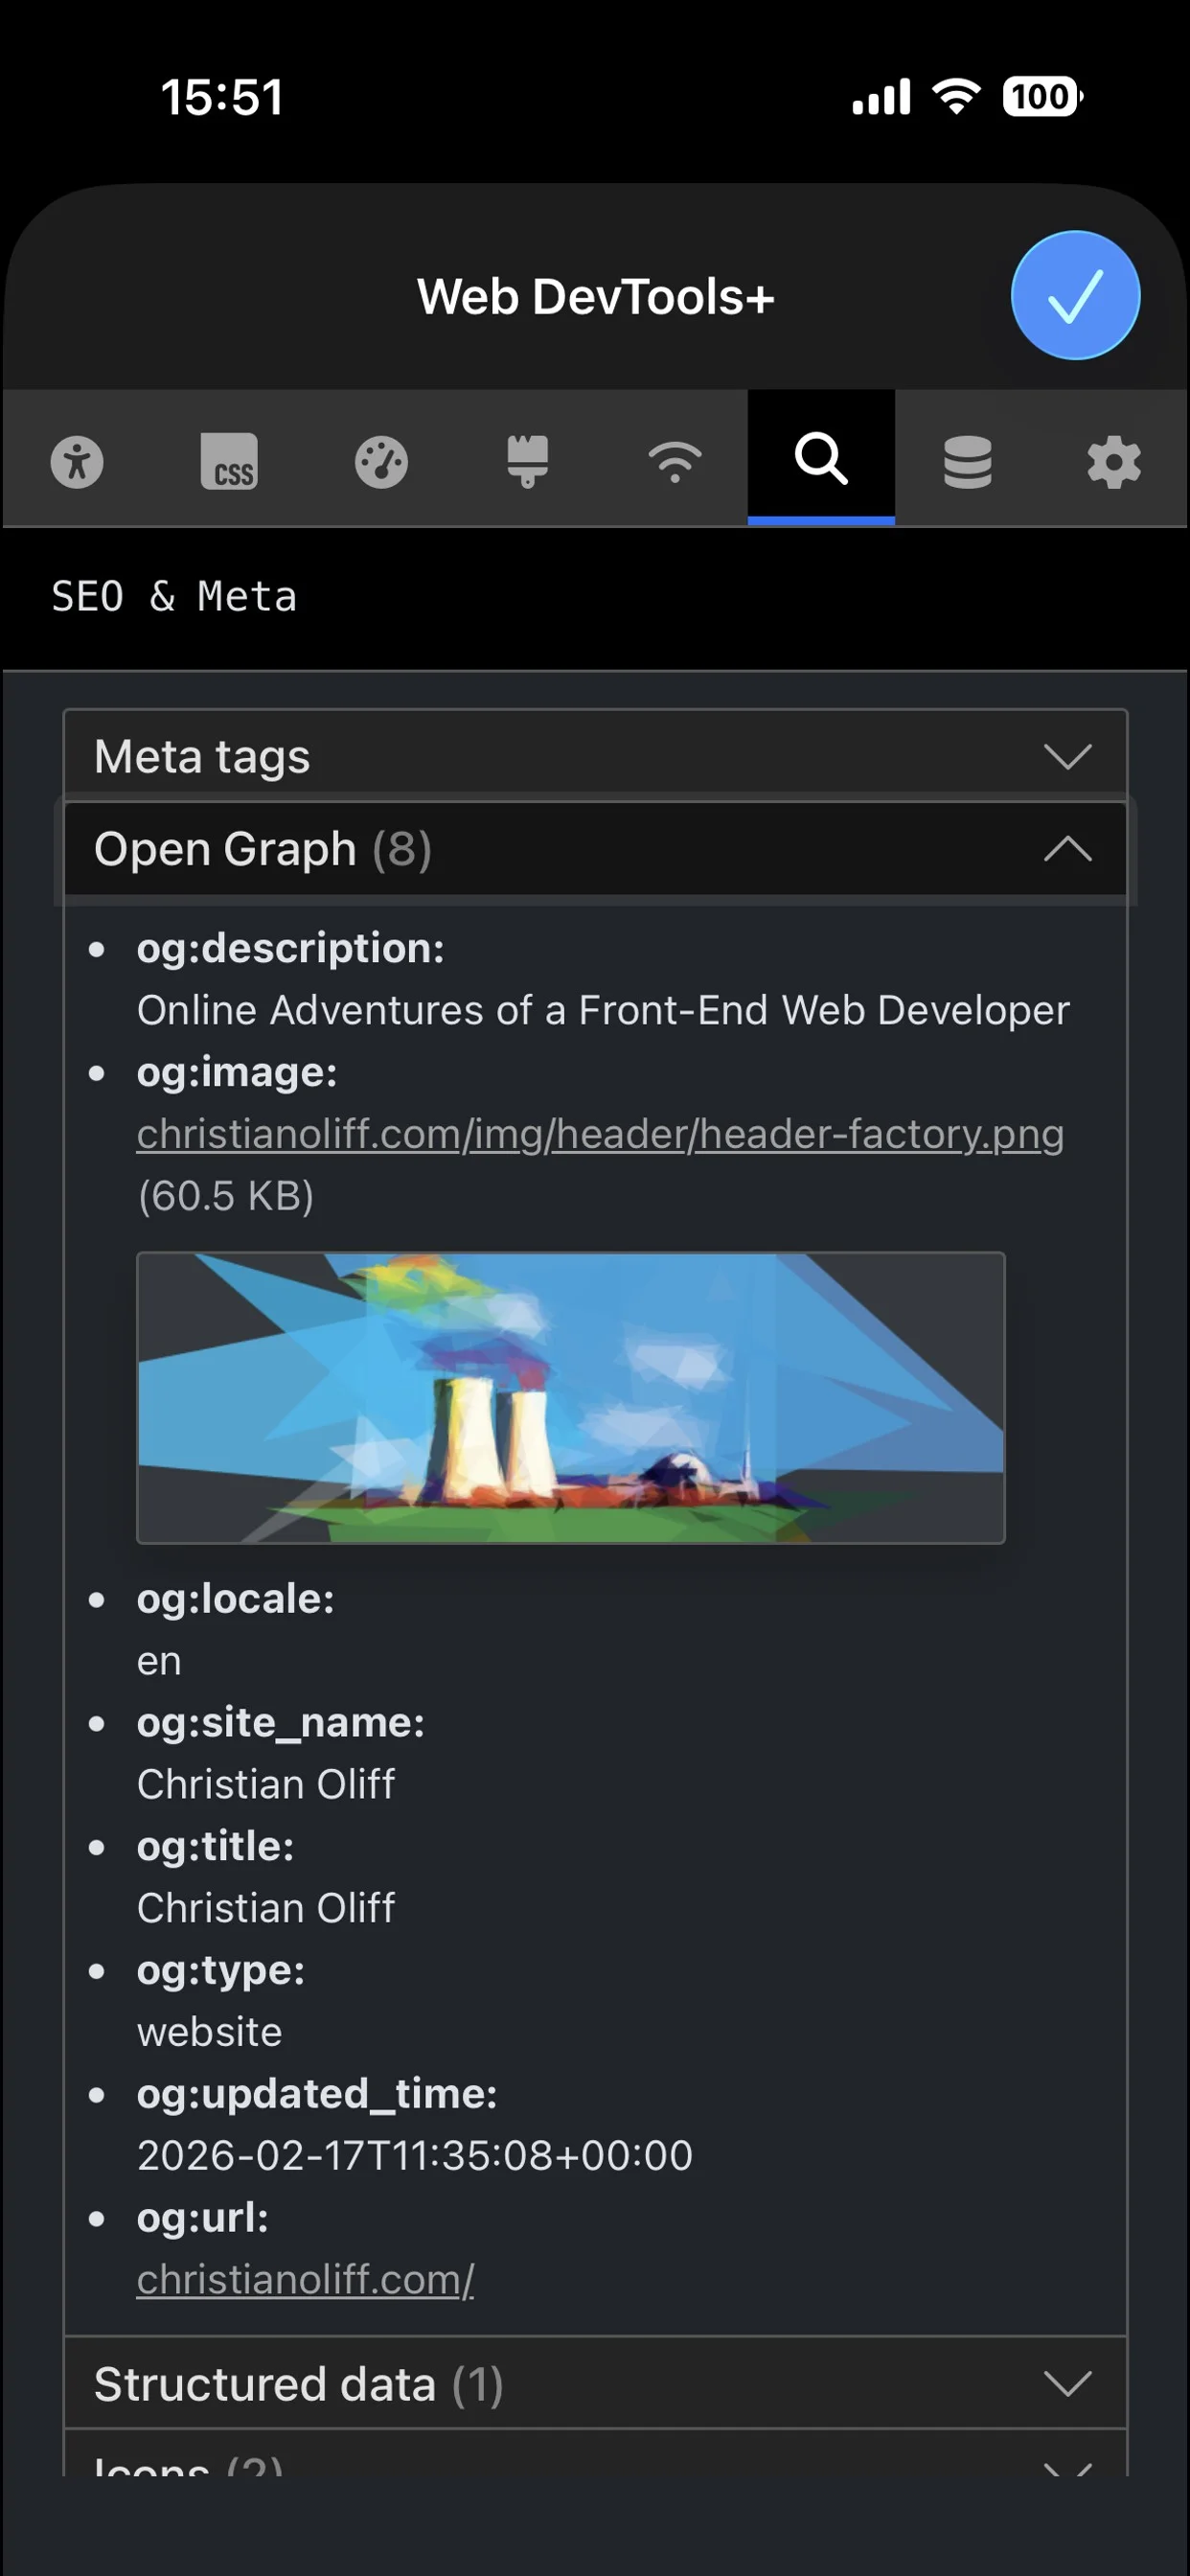Tap the battery indicator in the status bar
This screenshot has height=2576, width=1190.
(1040, 97)
